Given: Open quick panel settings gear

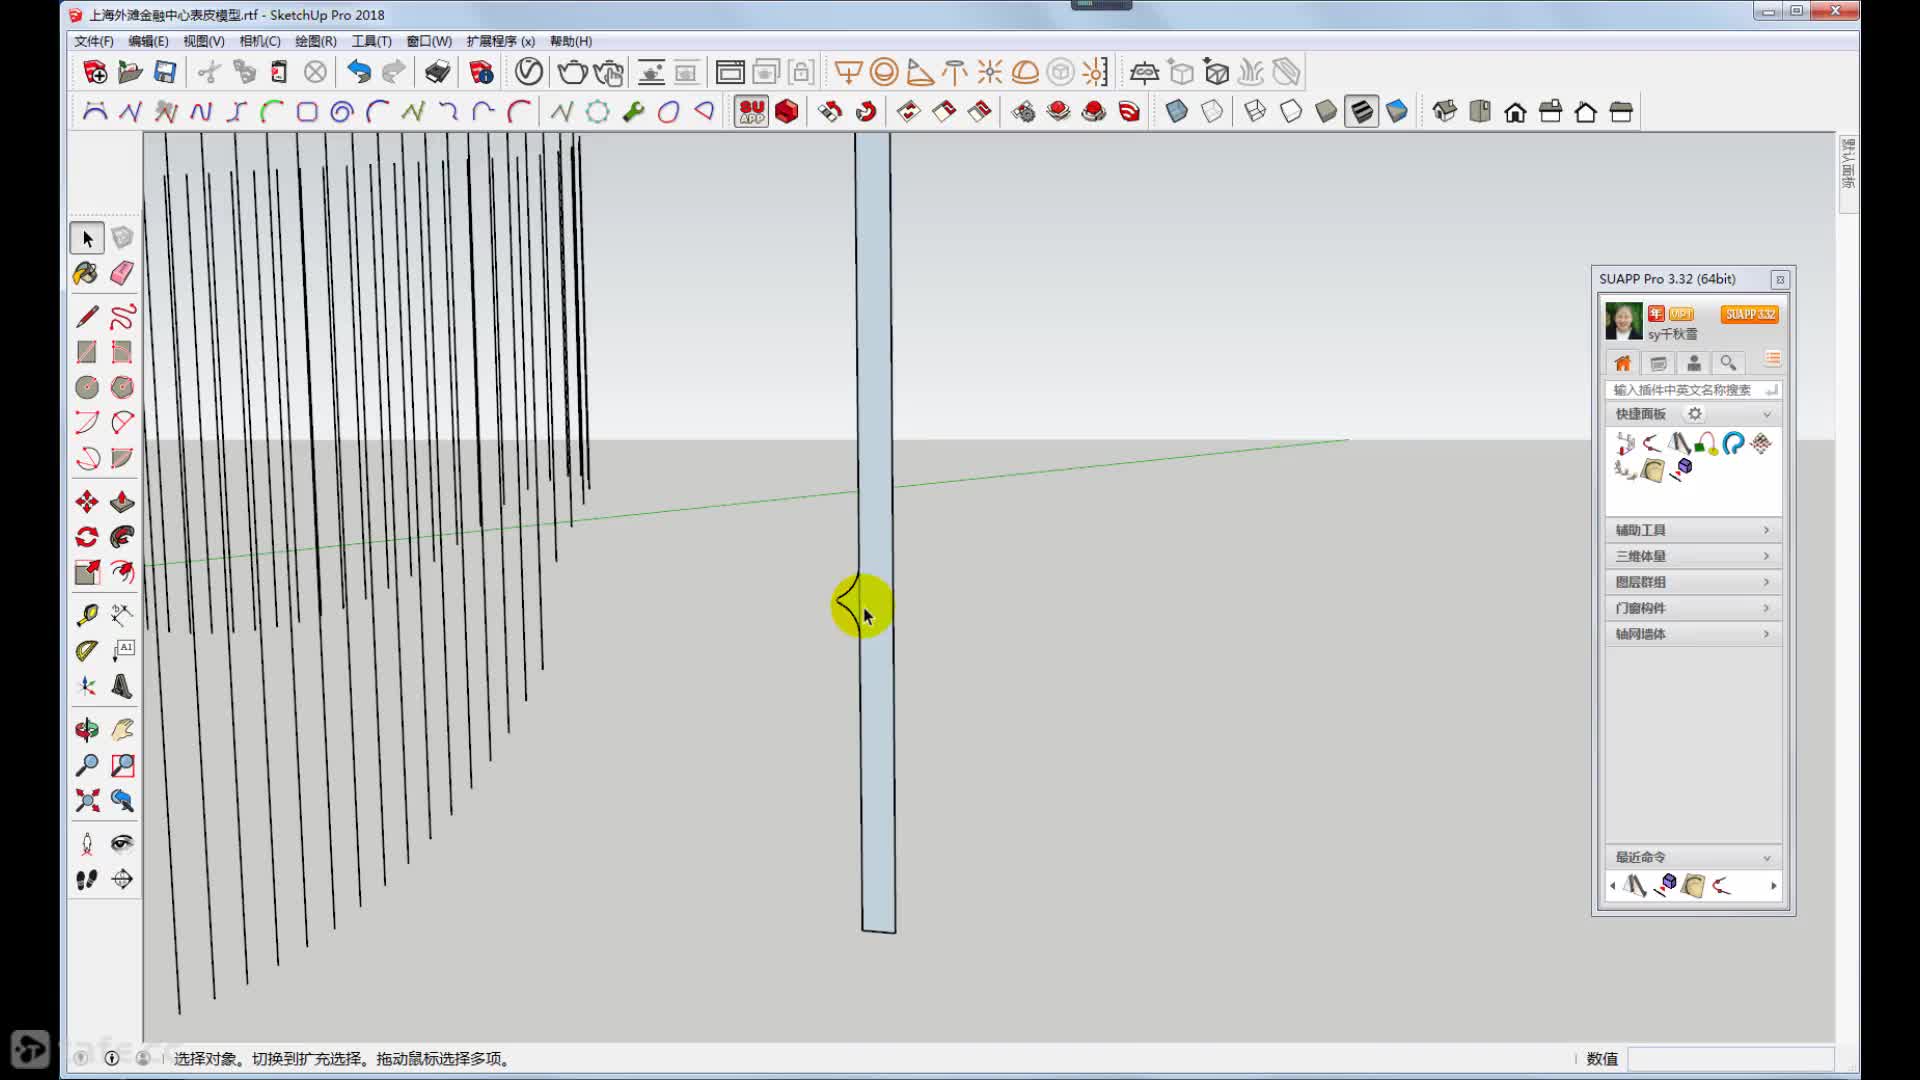Looking at the screenshot, I should pos(1695,414).
